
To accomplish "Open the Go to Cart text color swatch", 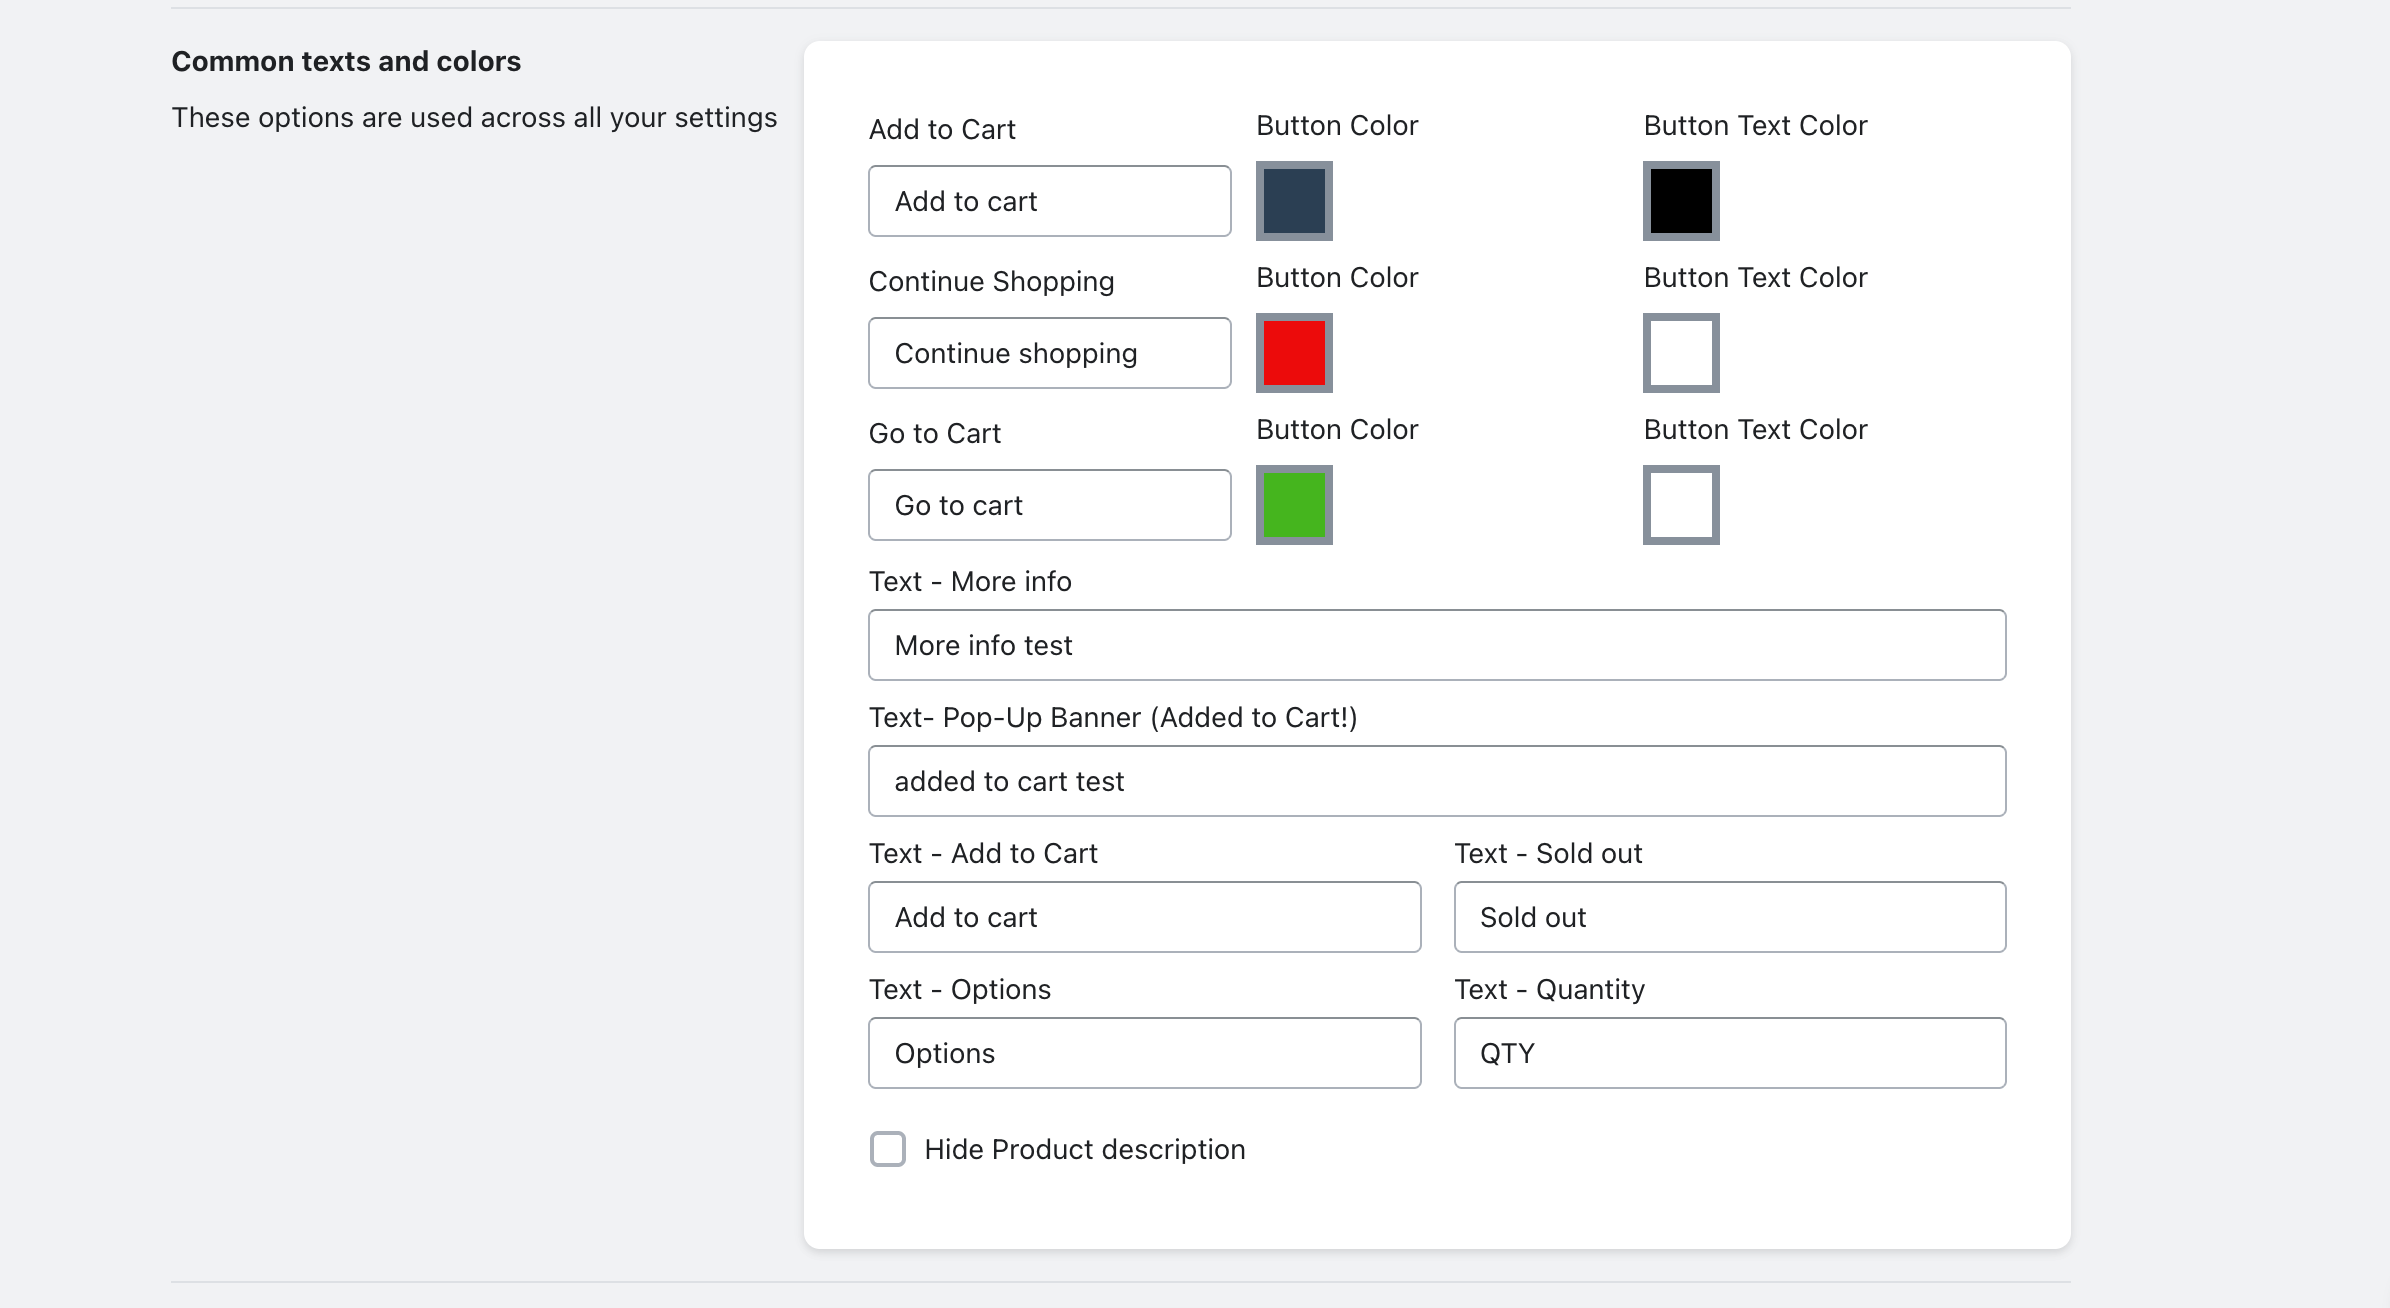I will [1681, 505].
